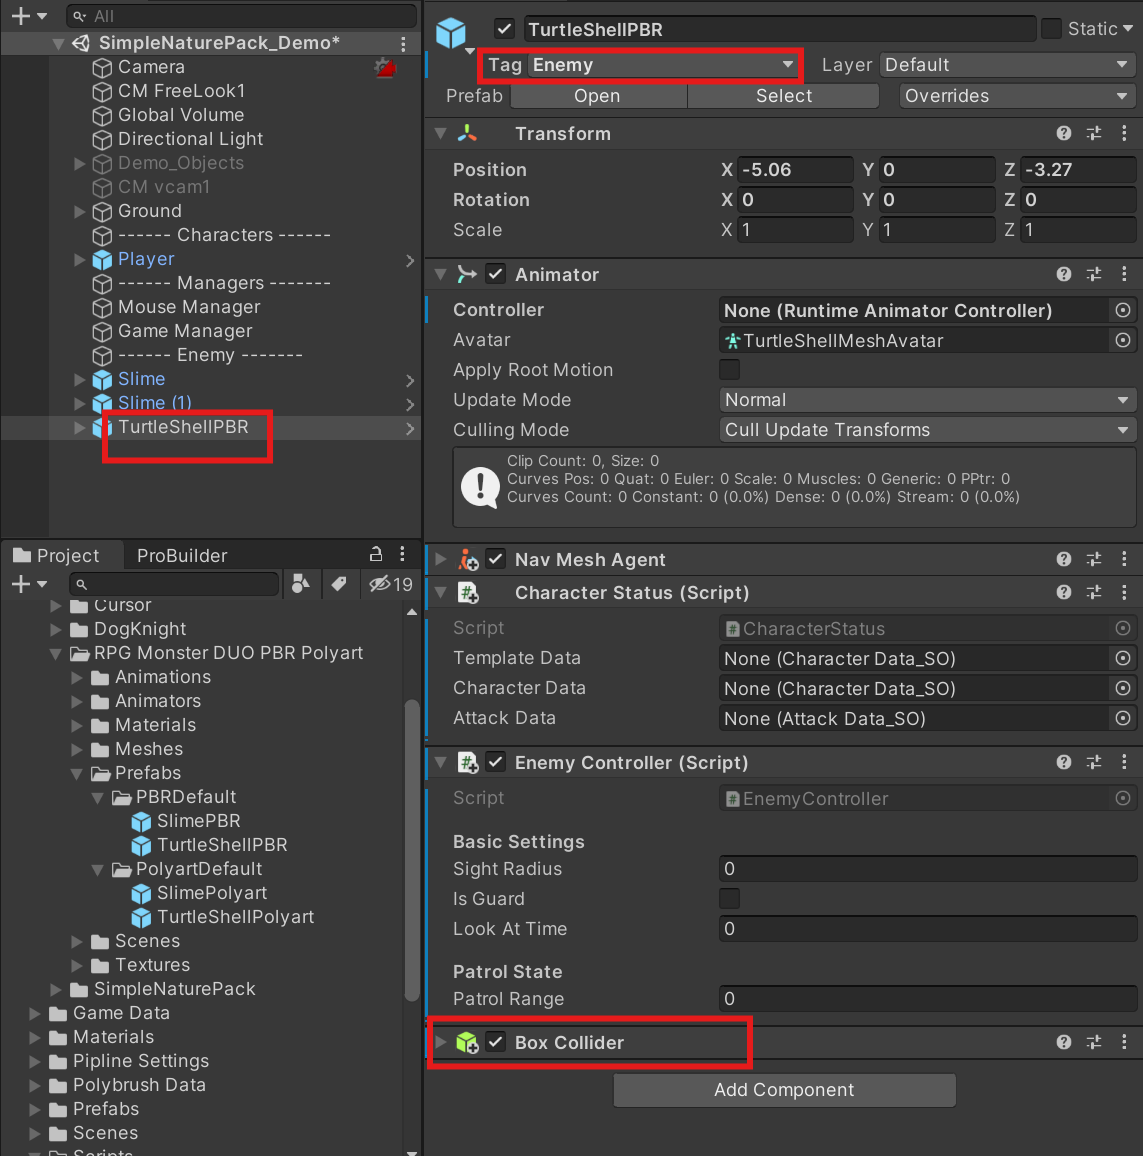Toggle the Static checkbox
This screenshot has width=1143, height=1156.
coord(1051,29)
